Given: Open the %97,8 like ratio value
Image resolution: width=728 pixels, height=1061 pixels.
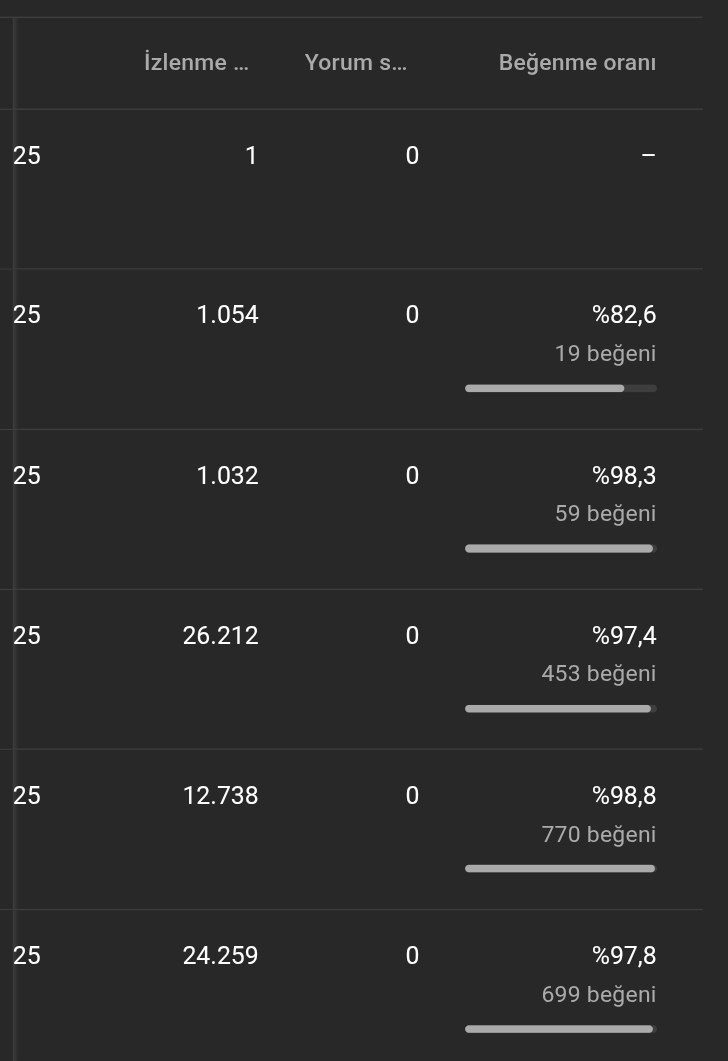Looking at the screenshot, I should coord(624,955).
